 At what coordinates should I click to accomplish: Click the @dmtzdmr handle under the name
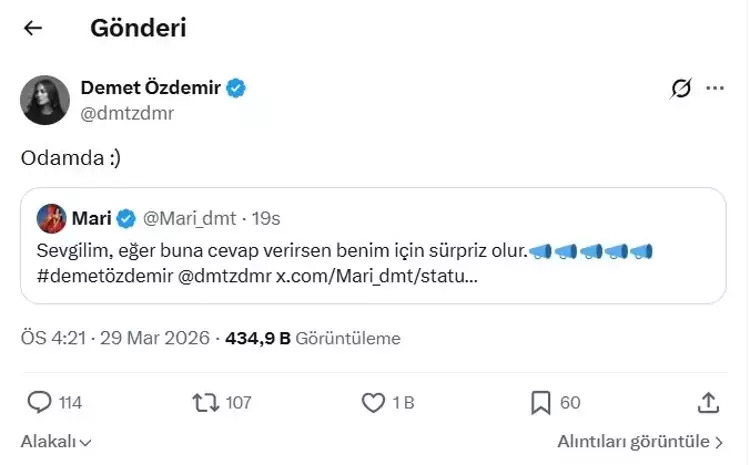tap(127, 113)
